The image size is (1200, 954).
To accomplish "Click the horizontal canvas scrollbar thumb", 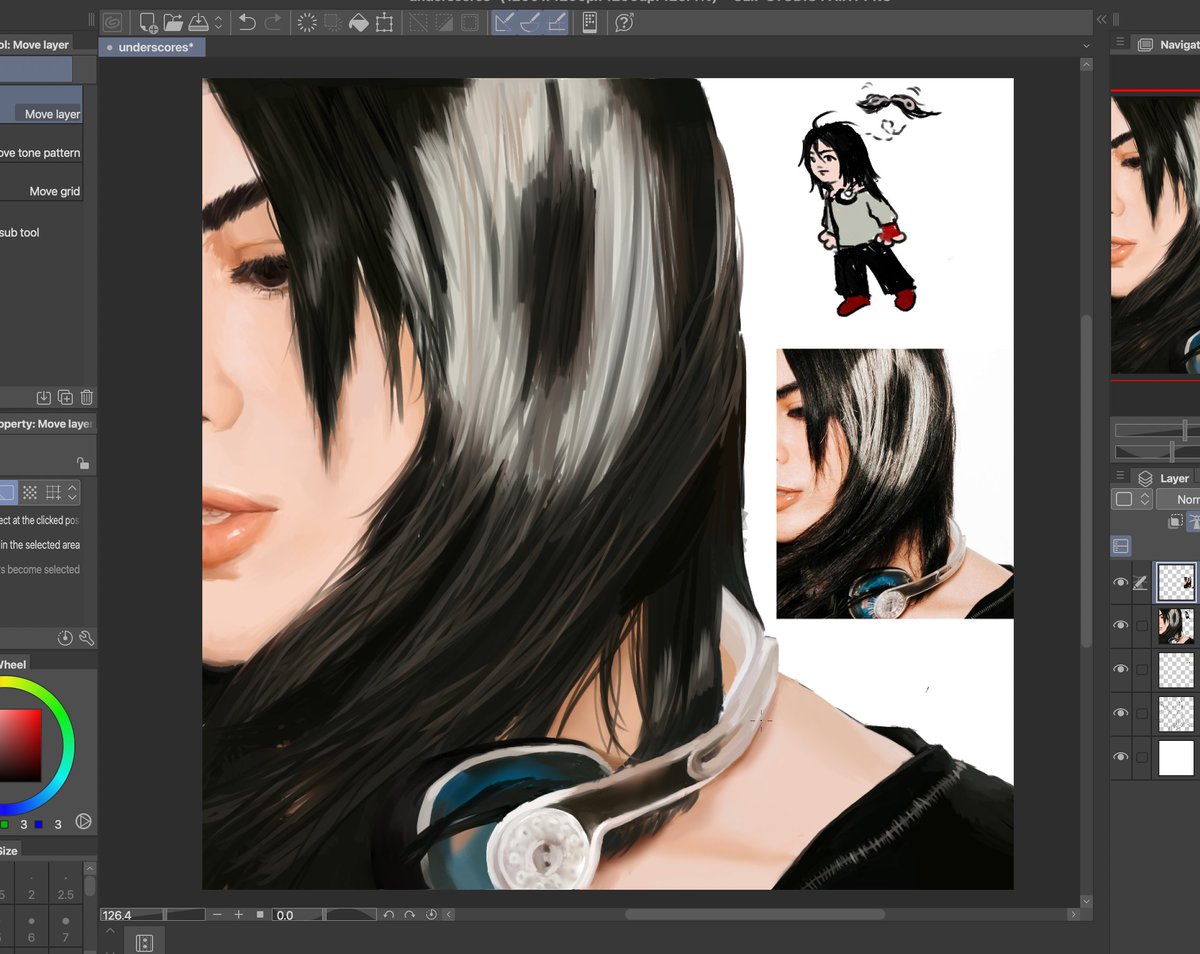I will pyautogui.click(x=755, y=914).
